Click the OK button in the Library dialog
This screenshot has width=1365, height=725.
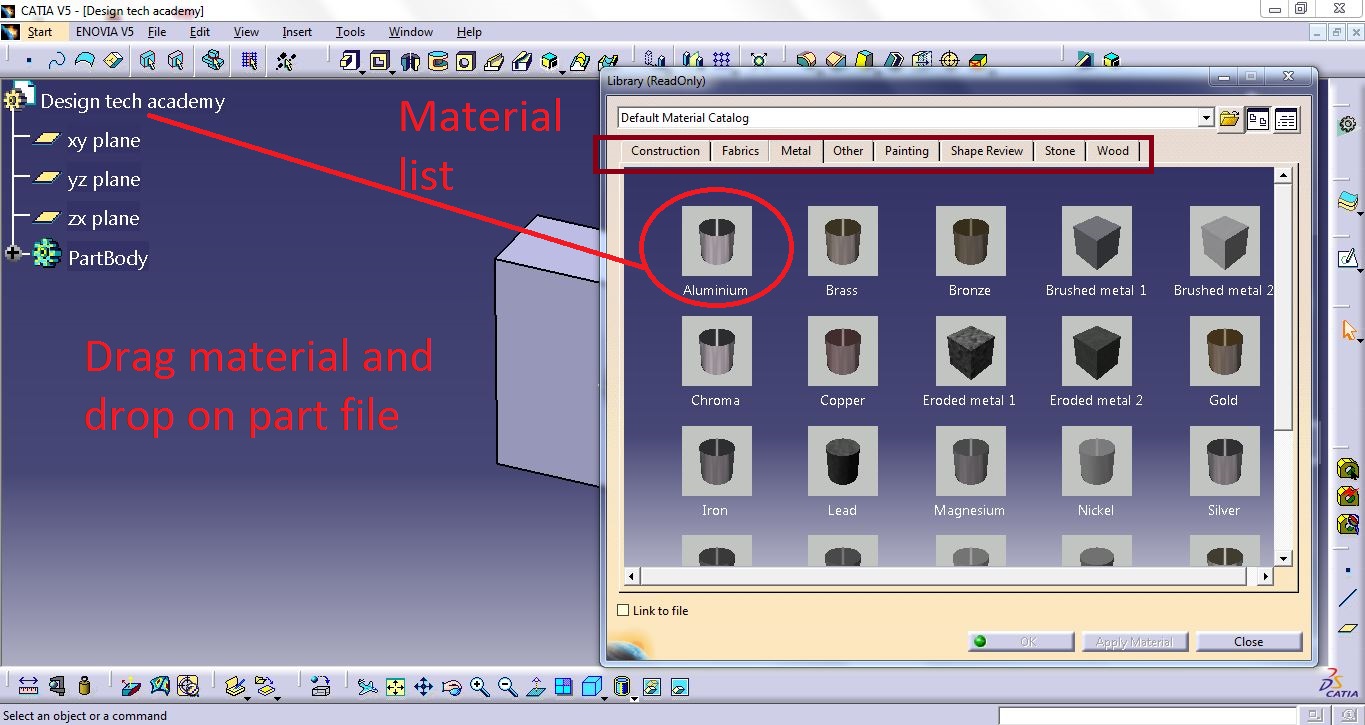click(x=1019, y=641)
